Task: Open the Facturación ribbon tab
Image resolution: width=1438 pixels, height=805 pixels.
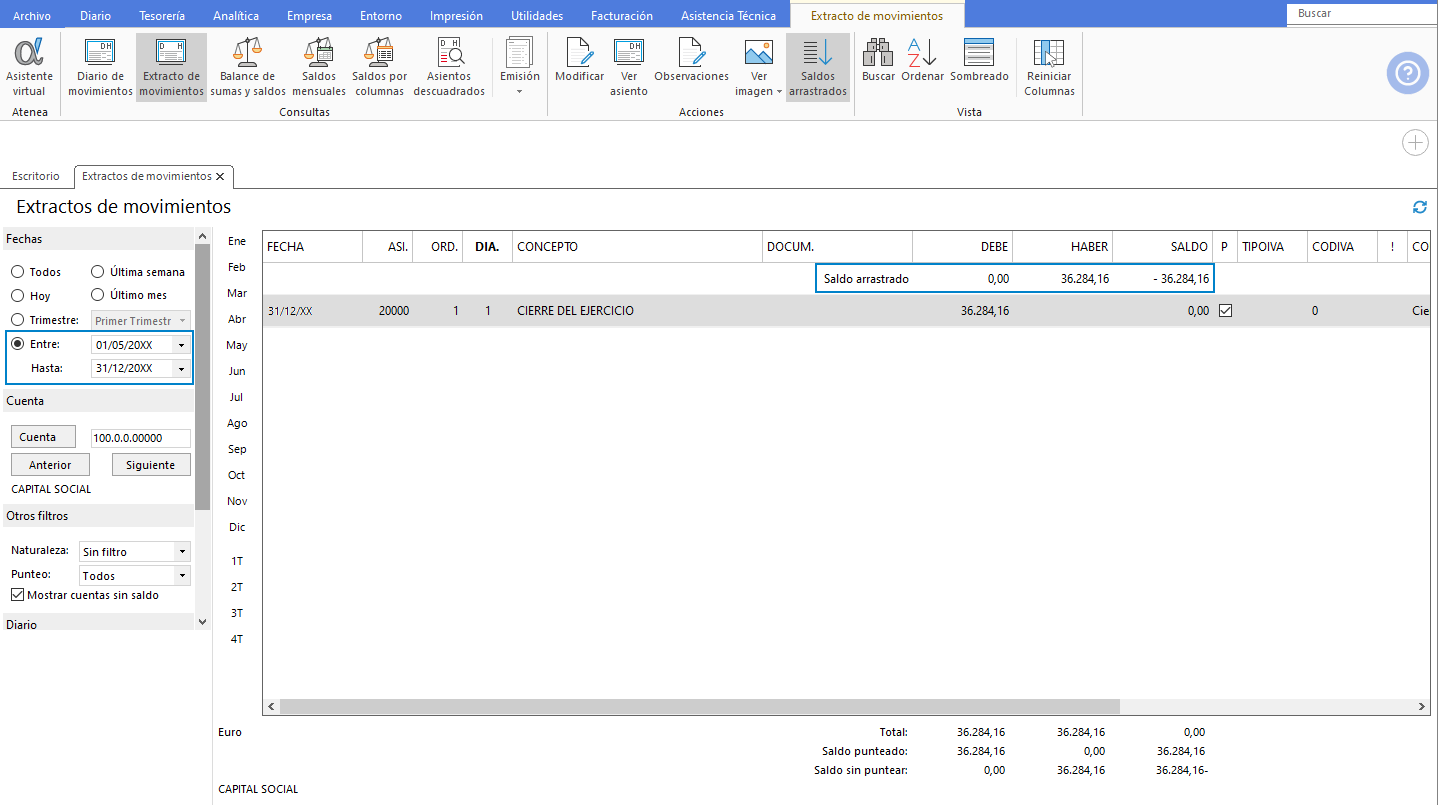Action: pyautogui.click(x=622, y=16)
